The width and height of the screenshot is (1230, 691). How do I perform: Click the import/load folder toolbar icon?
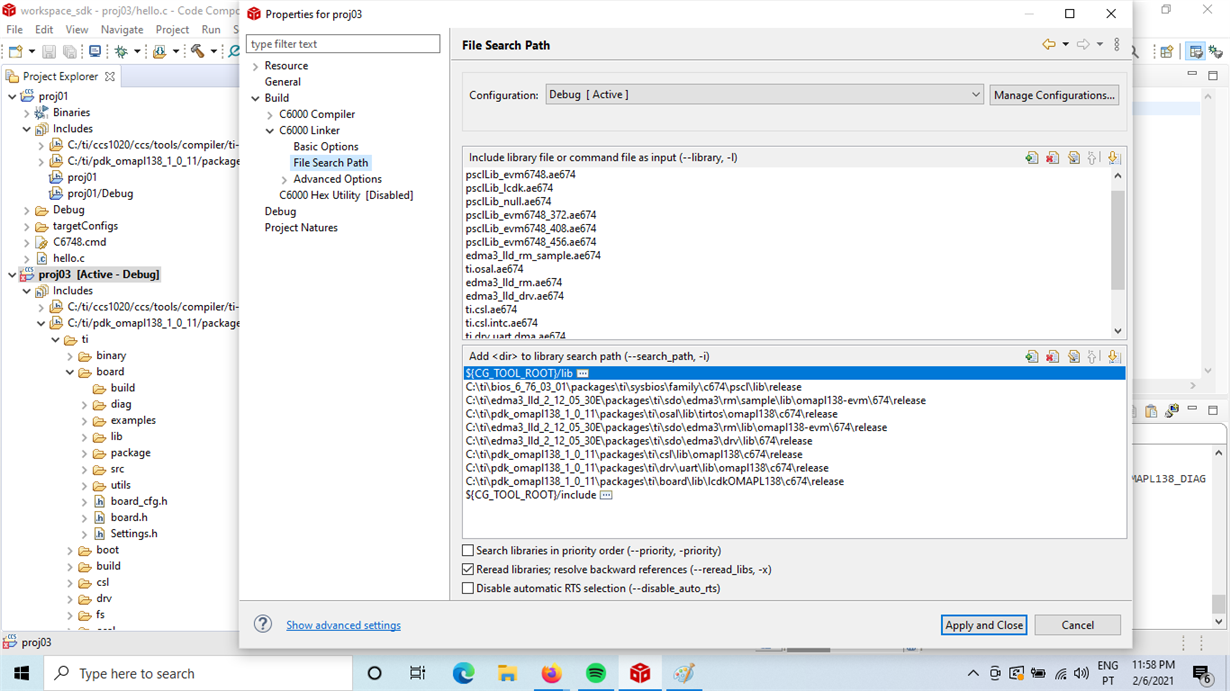[159, 51]
